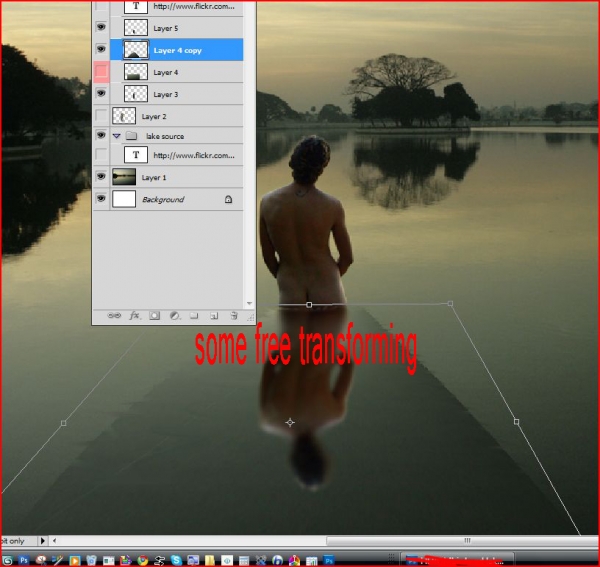This screenshot has width=600, height=567.
Task: Select Layer 3 thumbnail
Action: click(136, 94)
